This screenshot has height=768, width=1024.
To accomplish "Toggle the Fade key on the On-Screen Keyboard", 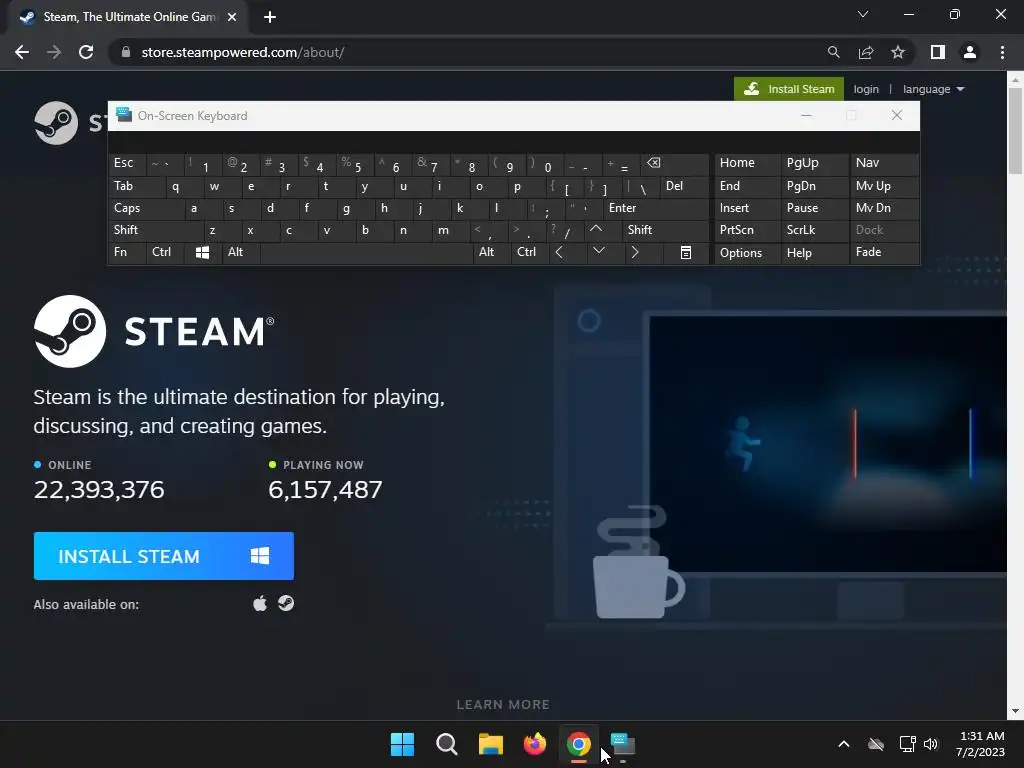I will pos(884,252).
